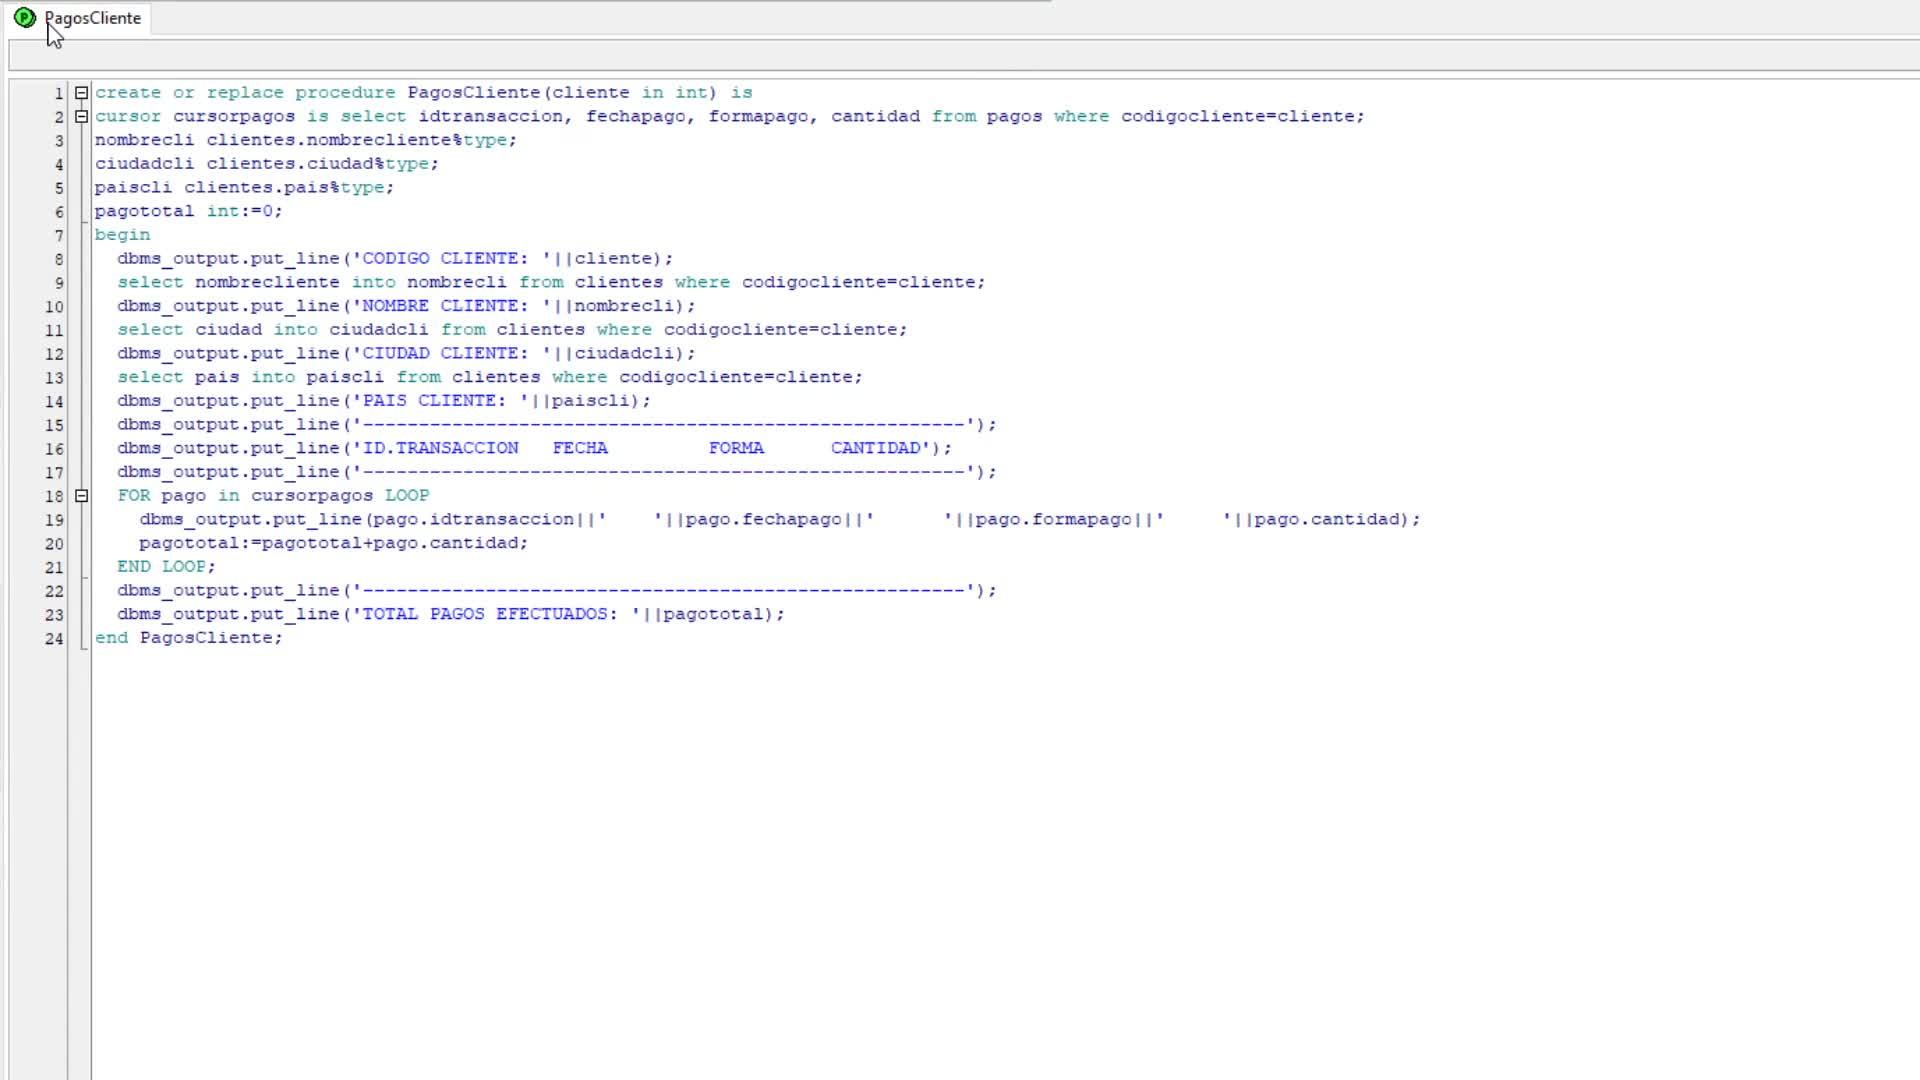Click 'pagototal' in the line 6 declaration
Viewport: 1920px width, 1080px height.
144,211
